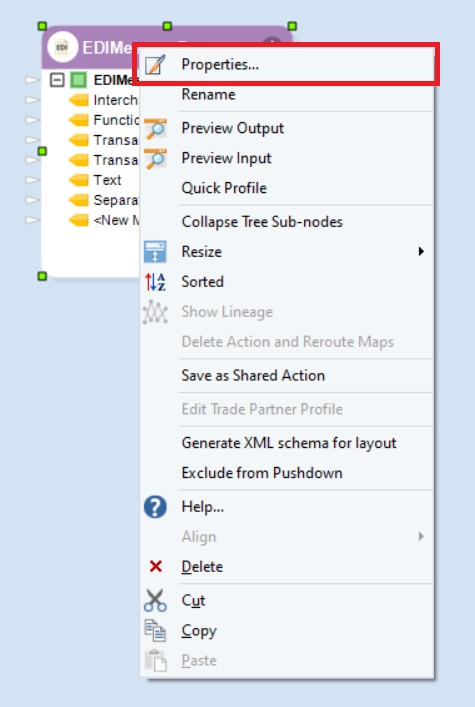The image size is (475, 707).
Task: Click the Copy pages icon
Action: (155, 630)
